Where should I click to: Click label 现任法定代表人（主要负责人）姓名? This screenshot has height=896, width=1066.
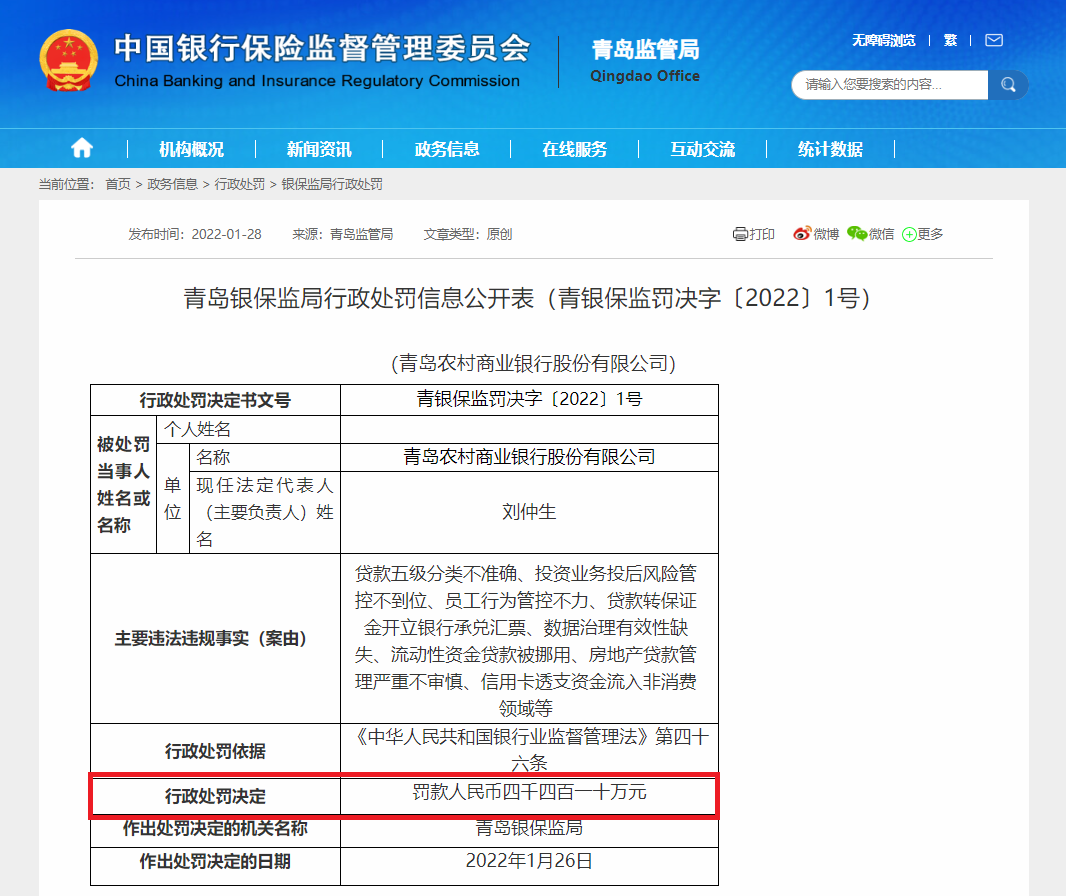(x=264, y=512)
